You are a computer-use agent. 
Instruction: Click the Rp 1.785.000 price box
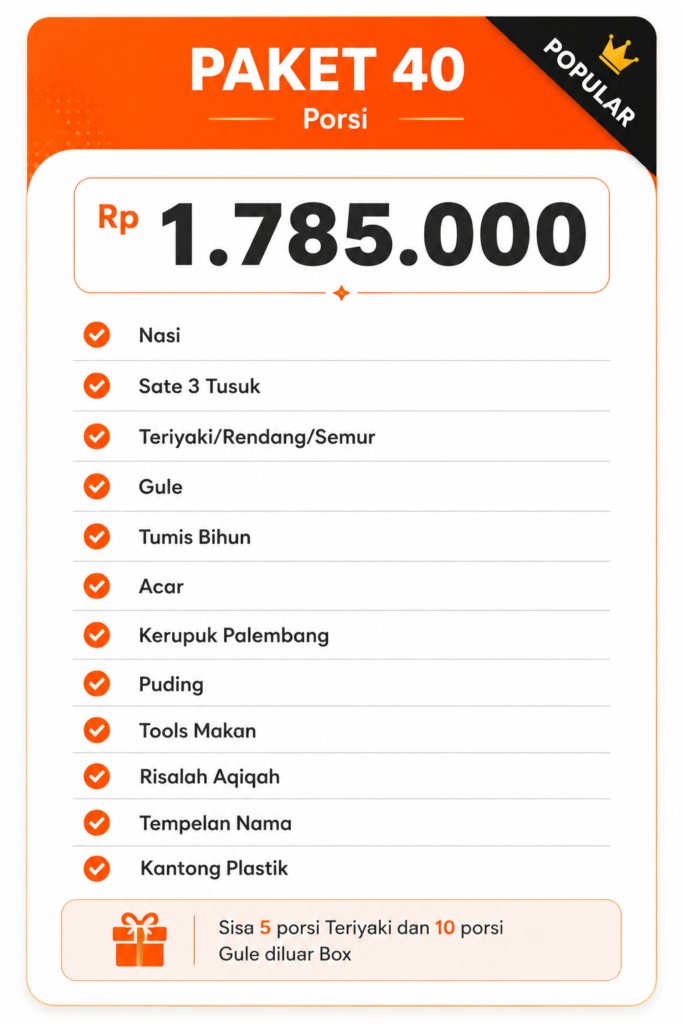(x=342, y=235)
